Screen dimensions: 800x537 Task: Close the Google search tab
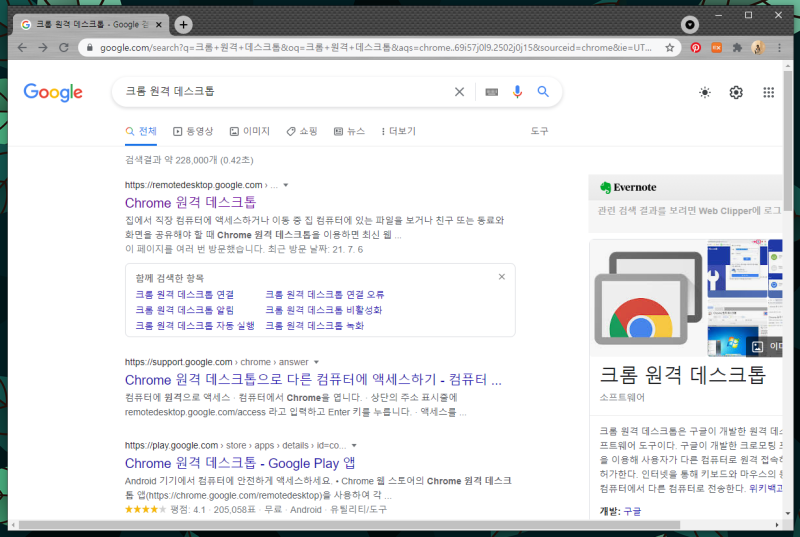click(x=159, y=24)
